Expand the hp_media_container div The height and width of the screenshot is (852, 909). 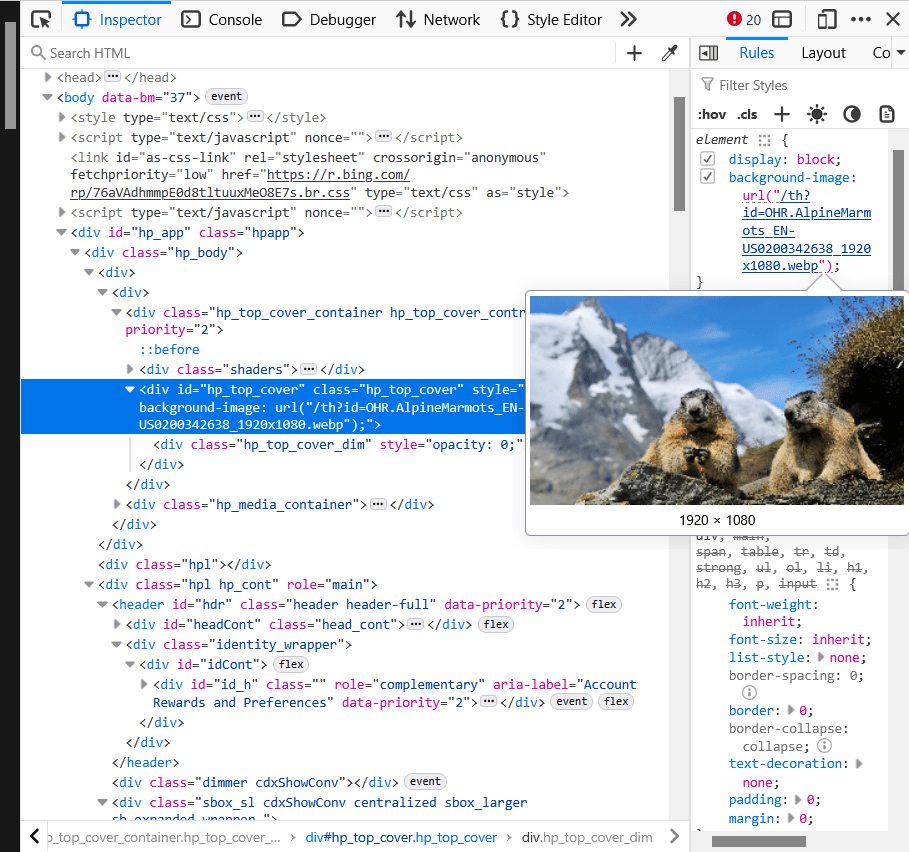pyautogui.click(x=118, y=505)
